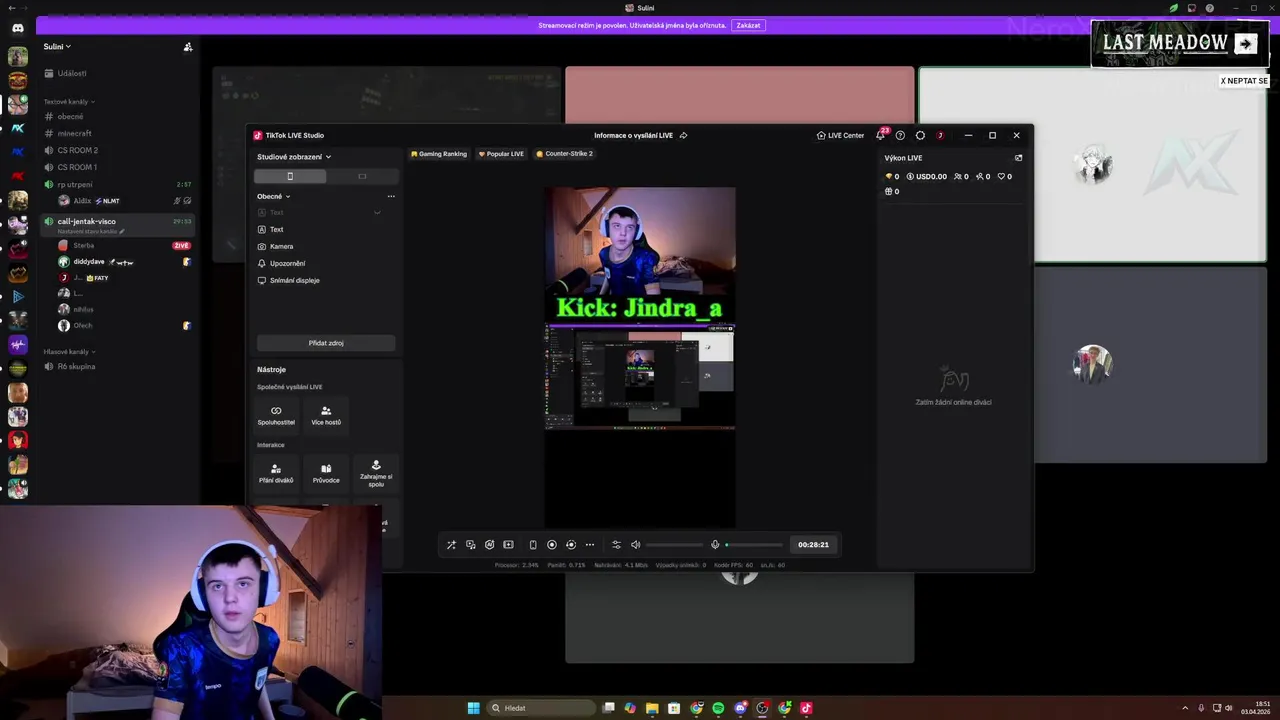Select the call-jentak-visco voice channel

pos(118,224)
